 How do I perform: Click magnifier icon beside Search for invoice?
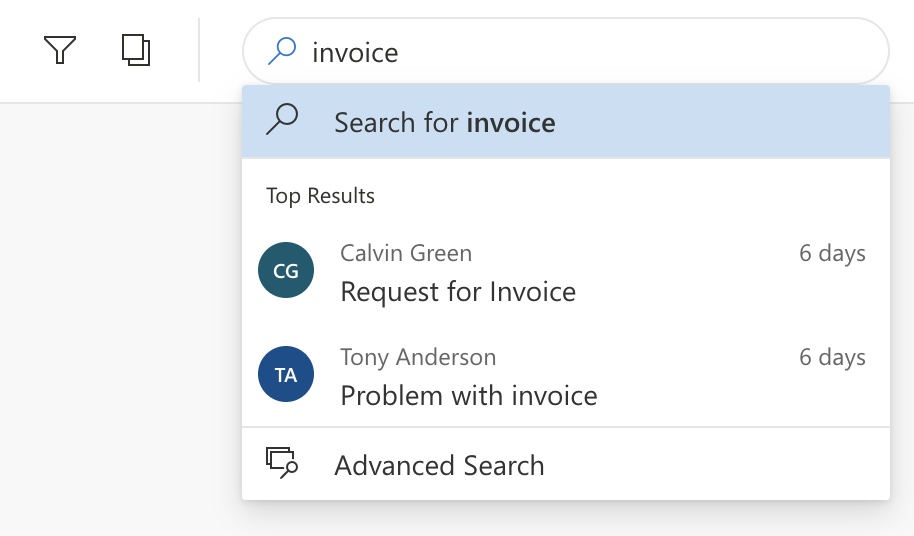pos(283,121)
